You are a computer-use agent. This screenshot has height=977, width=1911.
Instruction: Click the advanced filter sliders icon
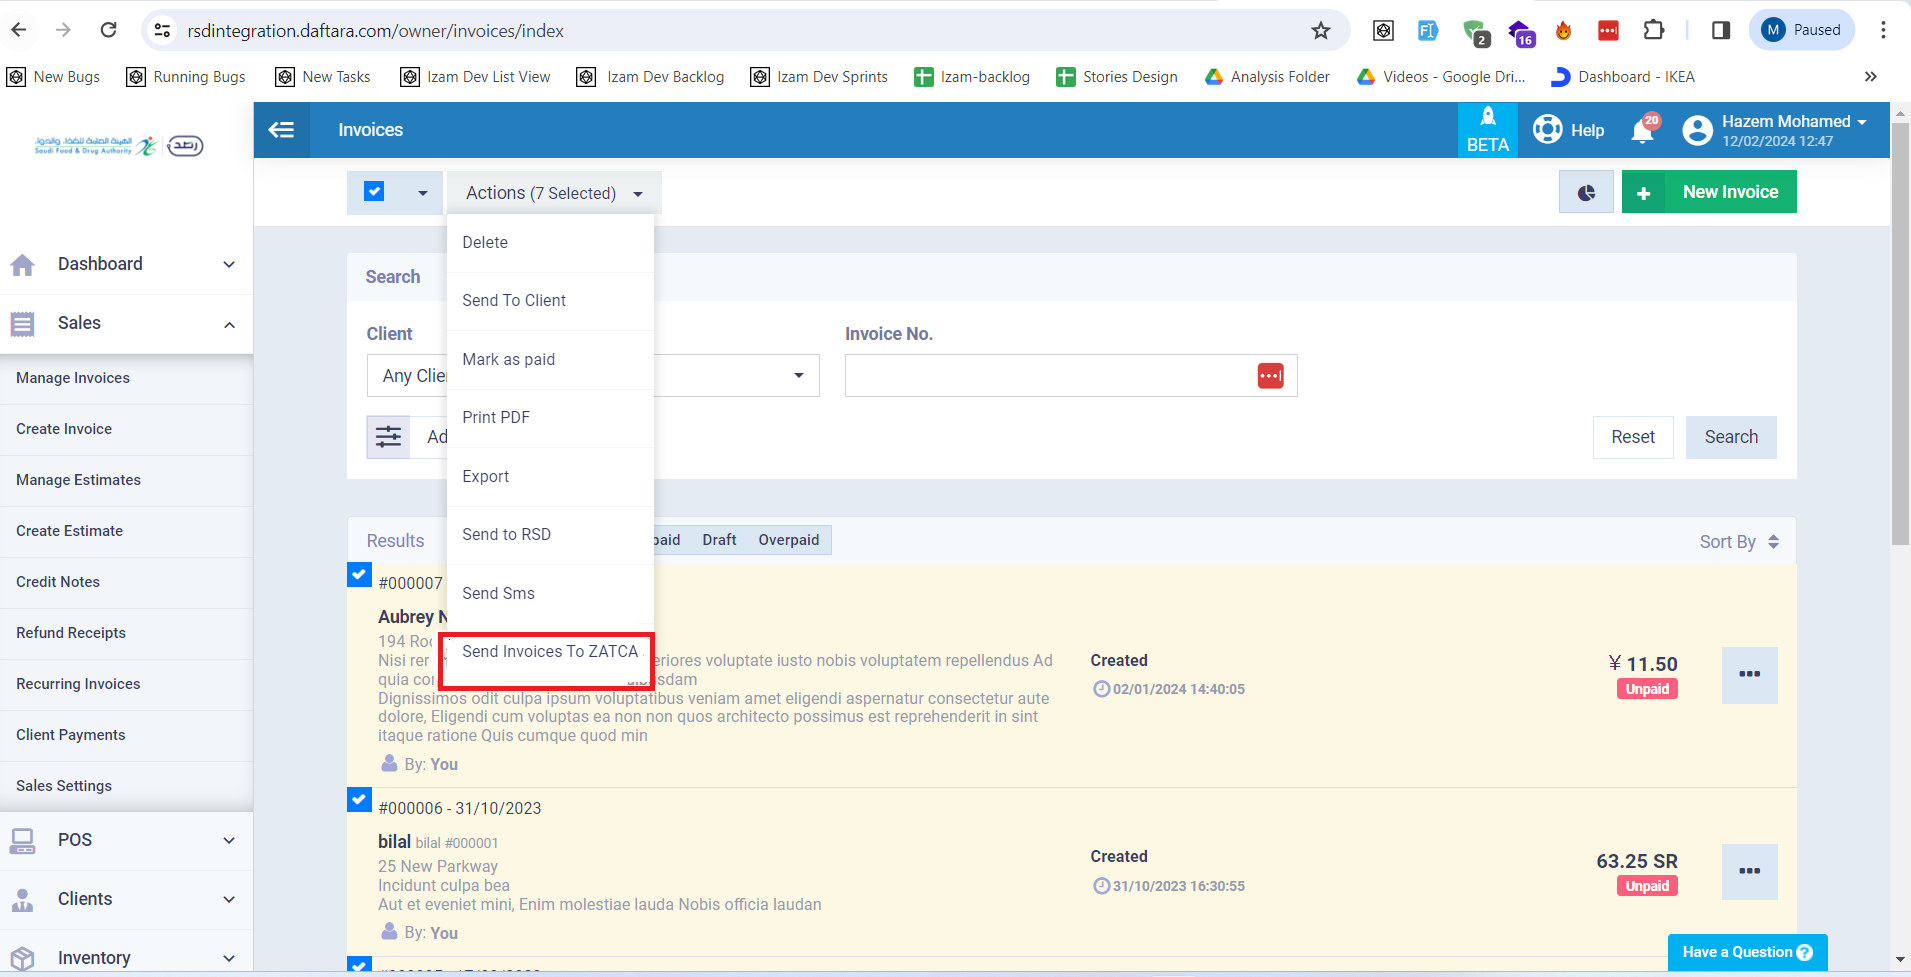(388, 437)
